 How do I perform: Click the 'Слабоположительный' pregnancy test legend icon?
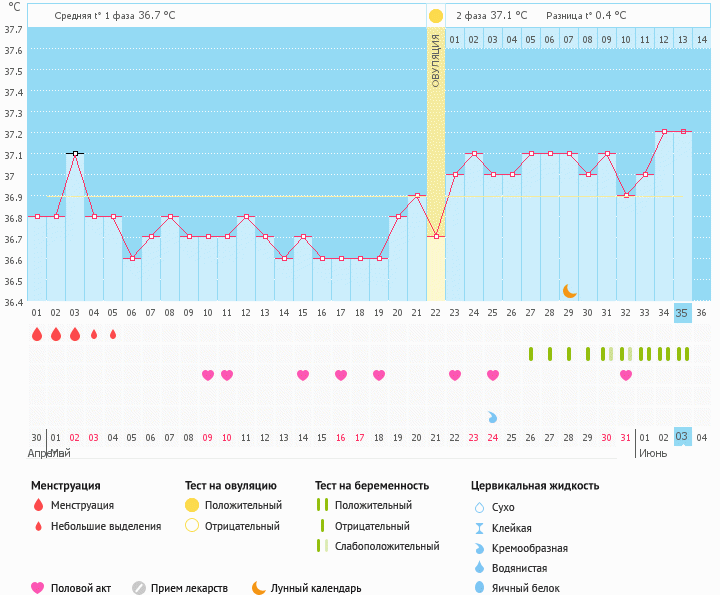pos(321,546)
